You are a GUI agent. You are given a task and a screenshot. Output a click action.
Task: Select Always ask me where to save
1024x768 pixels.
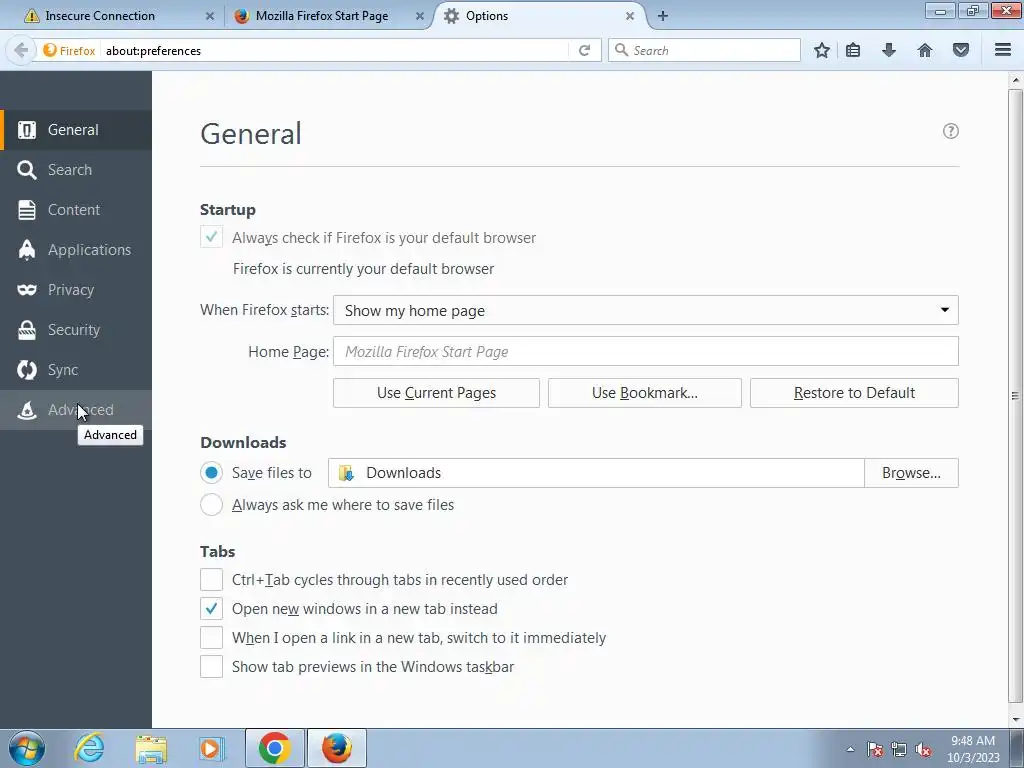(x=212, y=504)
